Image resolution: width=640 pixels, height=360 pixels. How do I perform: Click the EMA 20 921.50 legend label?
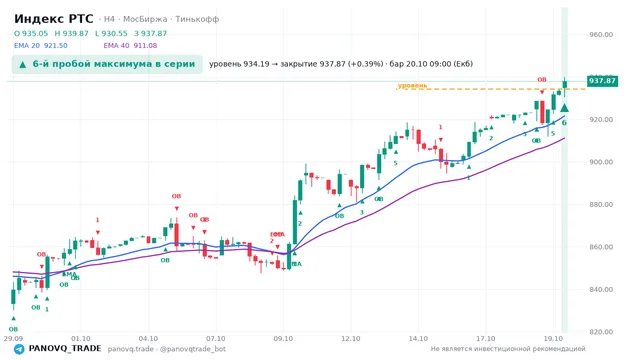(40, 46)
